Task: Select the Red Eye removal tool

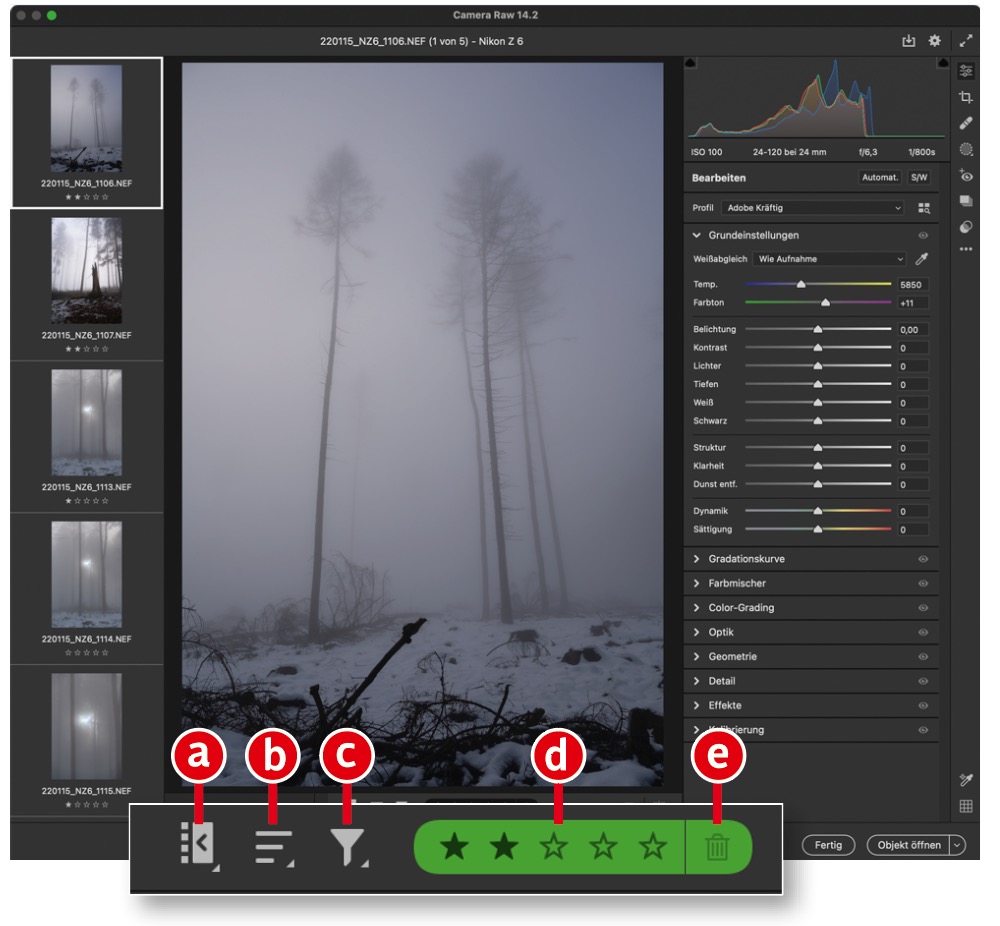Action: tap(966, 176)
